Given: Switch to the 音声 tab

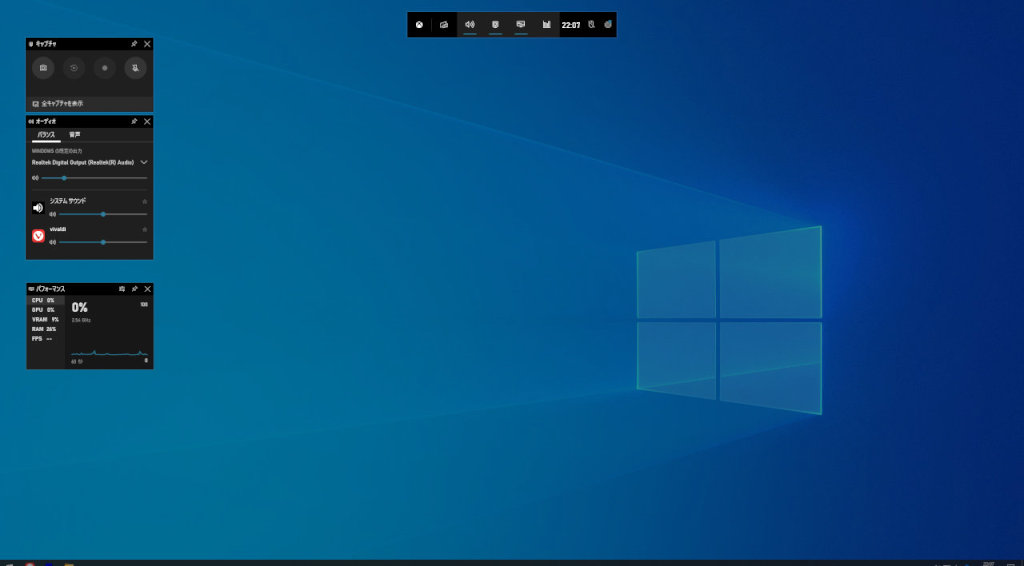Looking at the screenshot, I should coord(75,135).
